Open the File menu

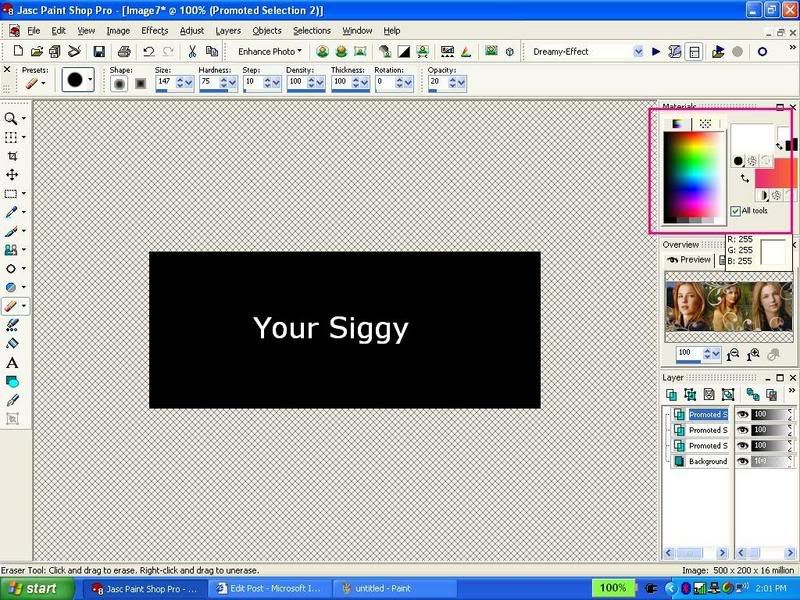[x=34, y=31]
